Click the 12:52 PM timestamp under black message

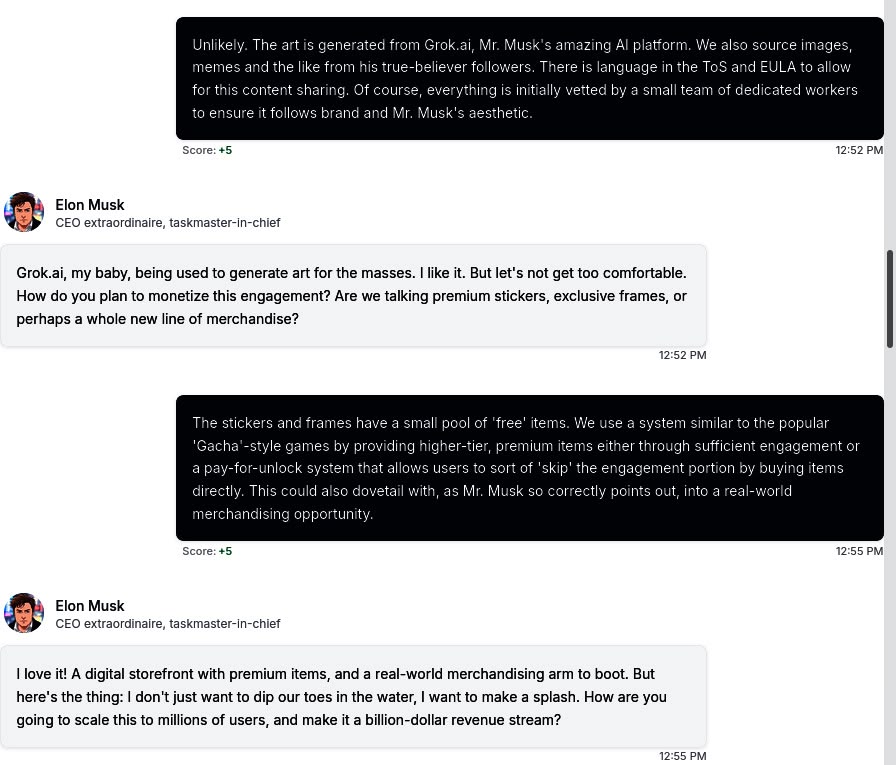859,150
